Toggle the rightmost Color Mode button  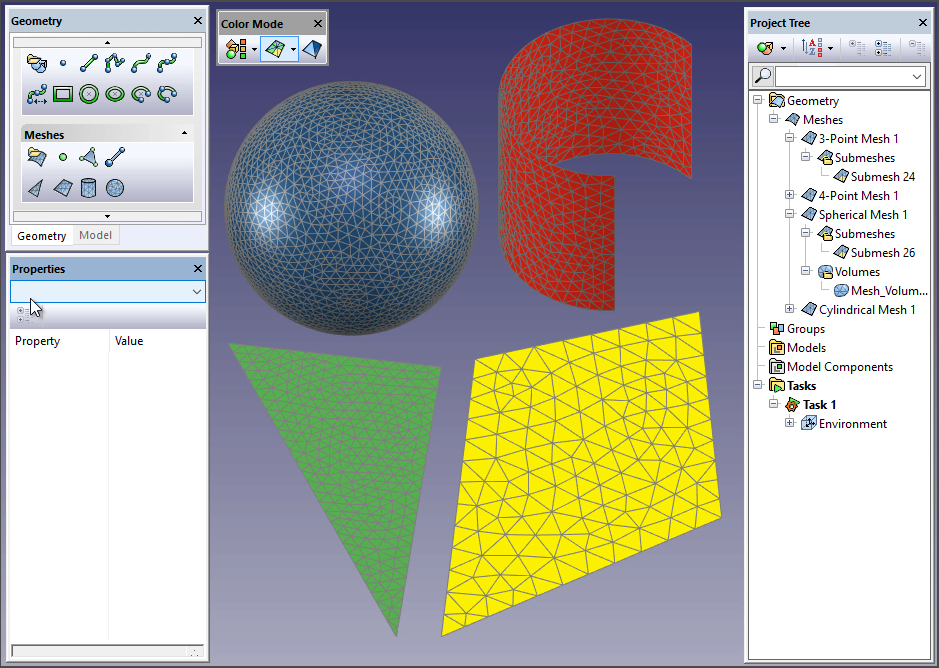[x=313, y=48]
